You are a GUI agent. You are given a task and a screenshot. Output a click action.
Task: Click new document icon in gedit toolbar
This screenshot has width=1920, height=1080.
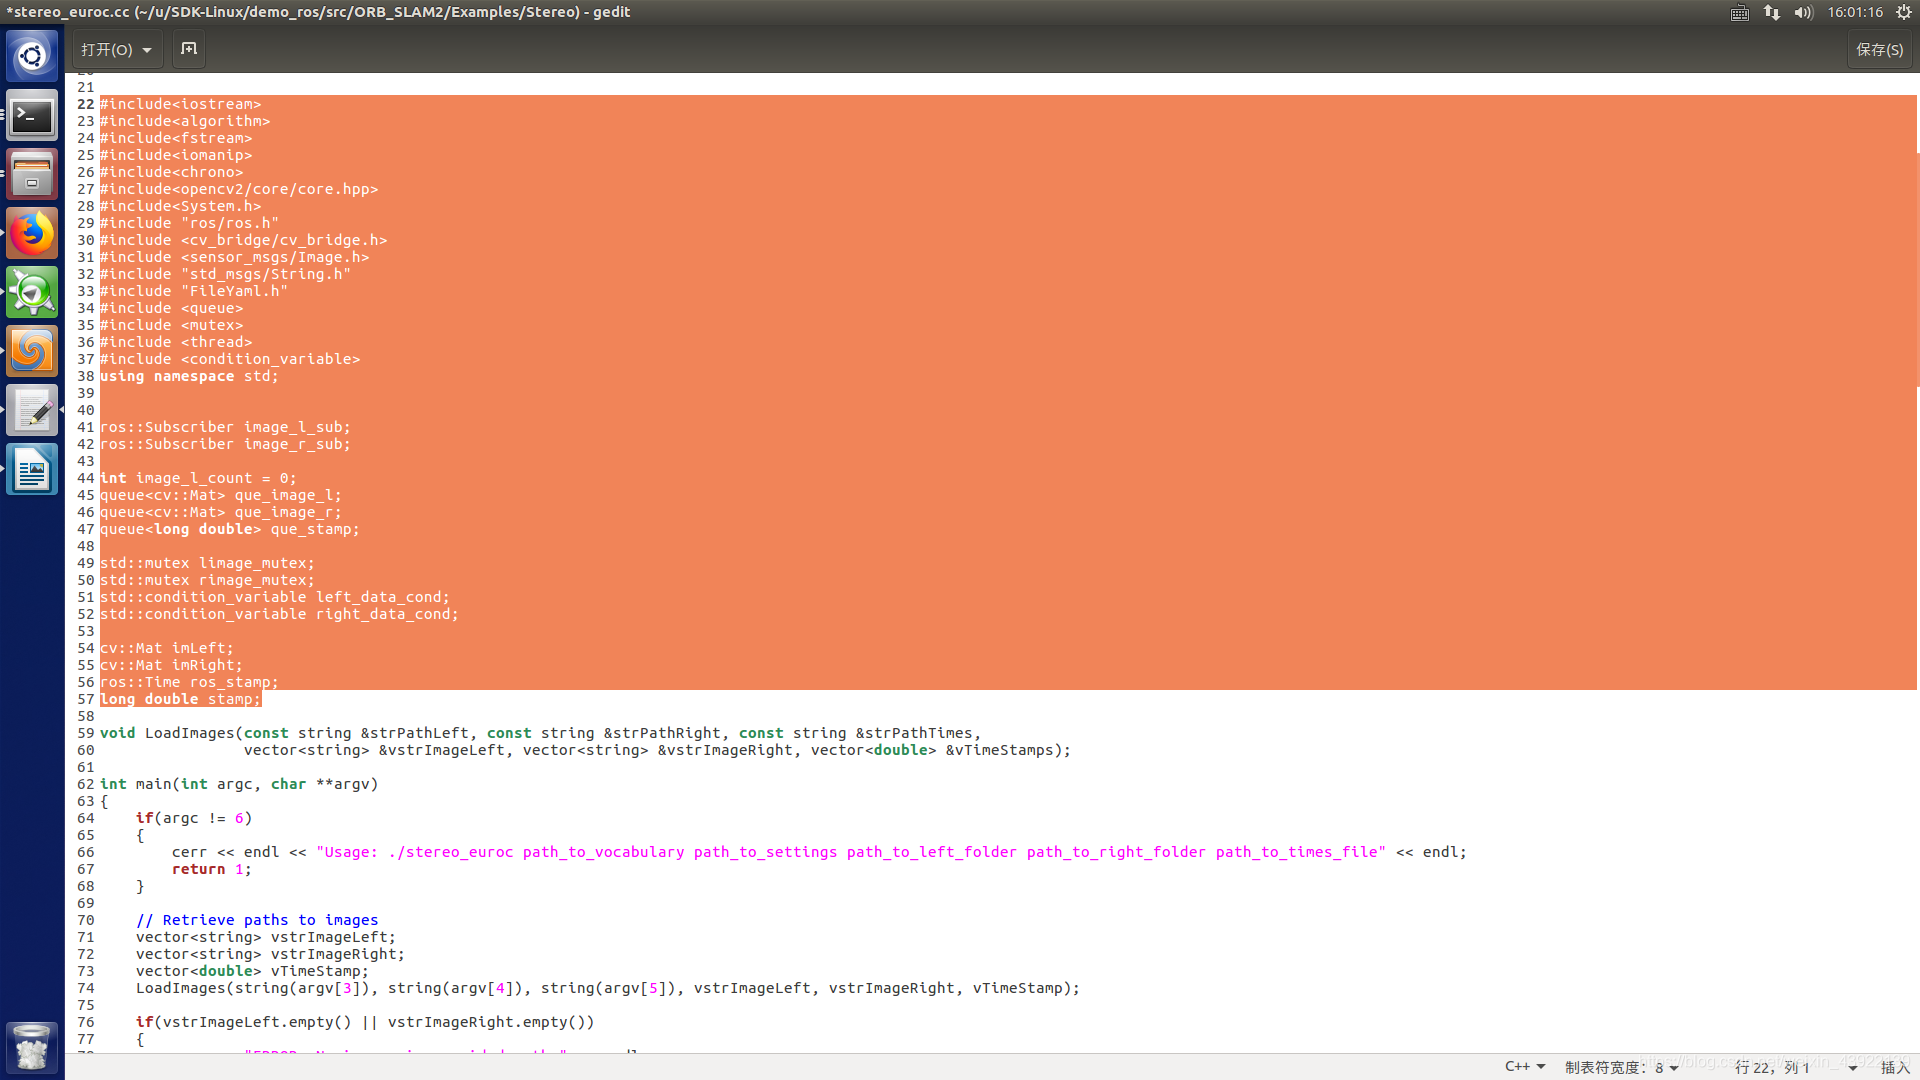click(189, 49)
